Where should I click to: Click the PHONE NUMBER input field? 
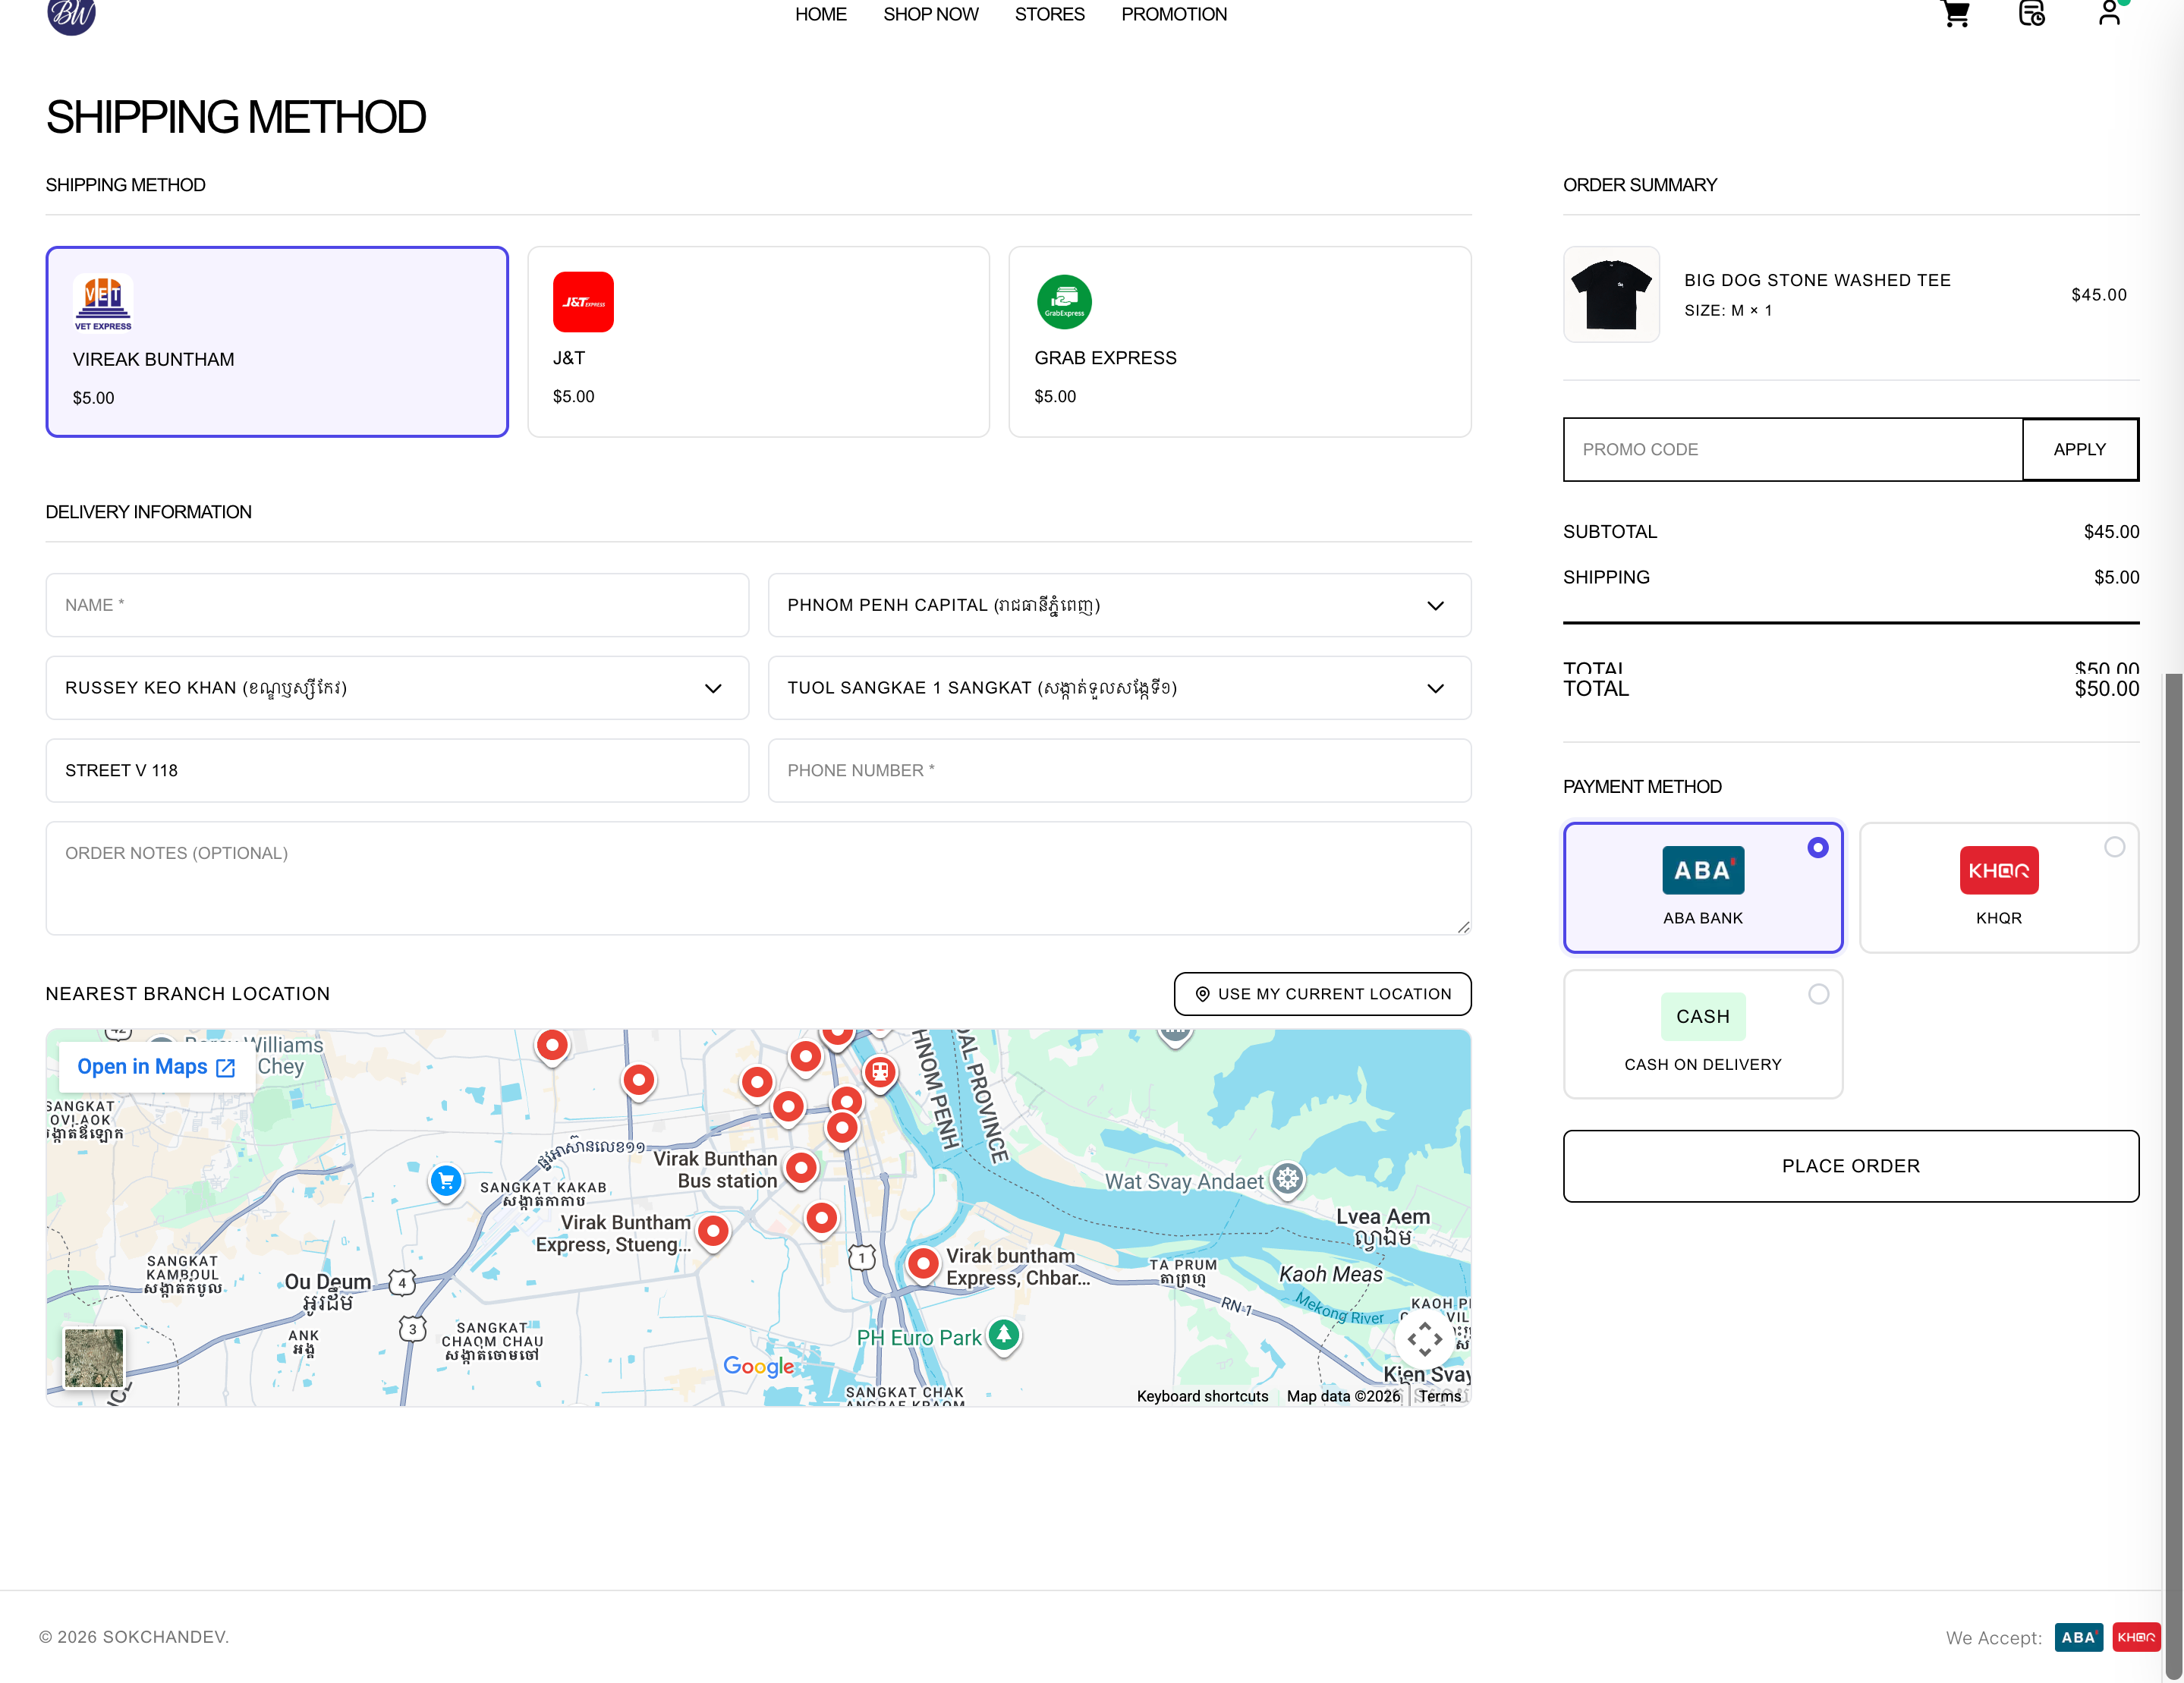pos(1119,771)
